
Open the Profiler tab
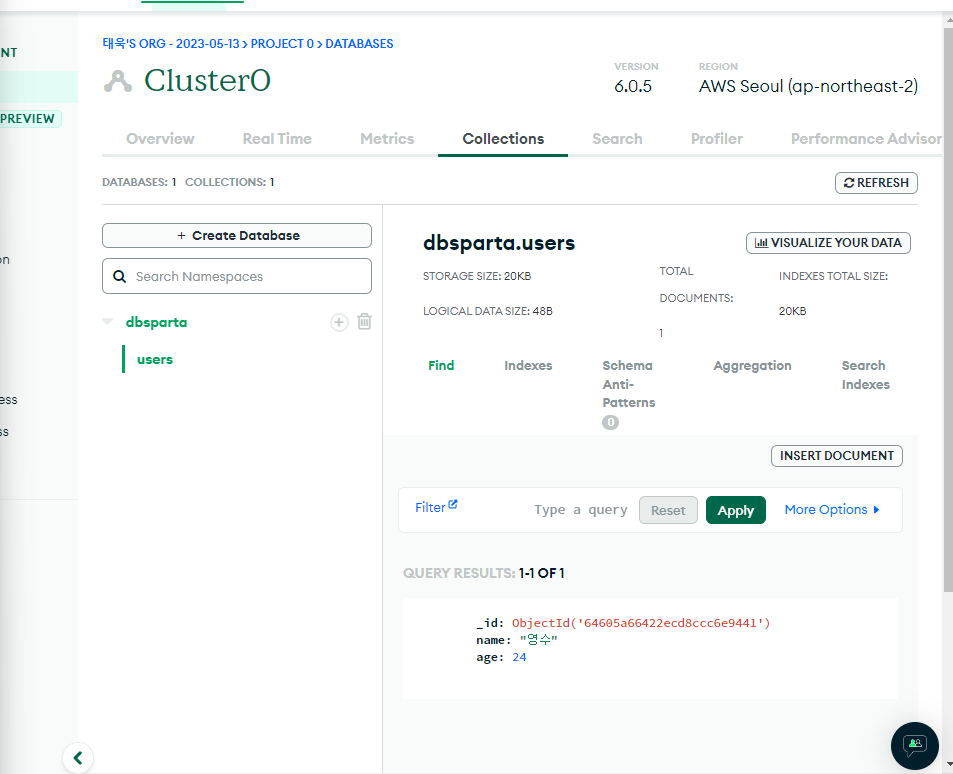(x=717, y=139)
